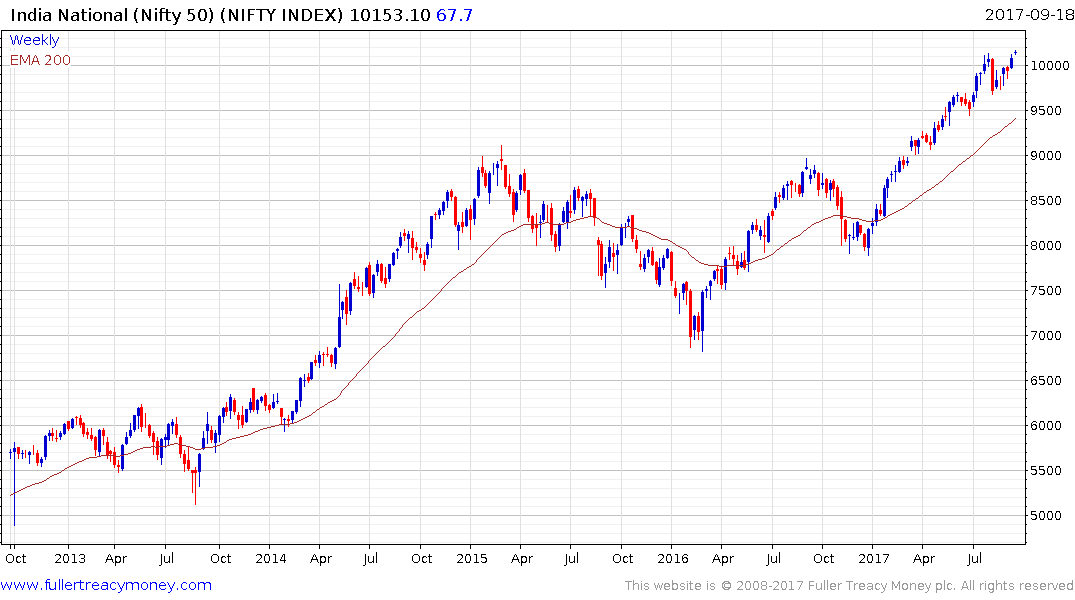Click the 8000 price axis label

(1047, 245)
